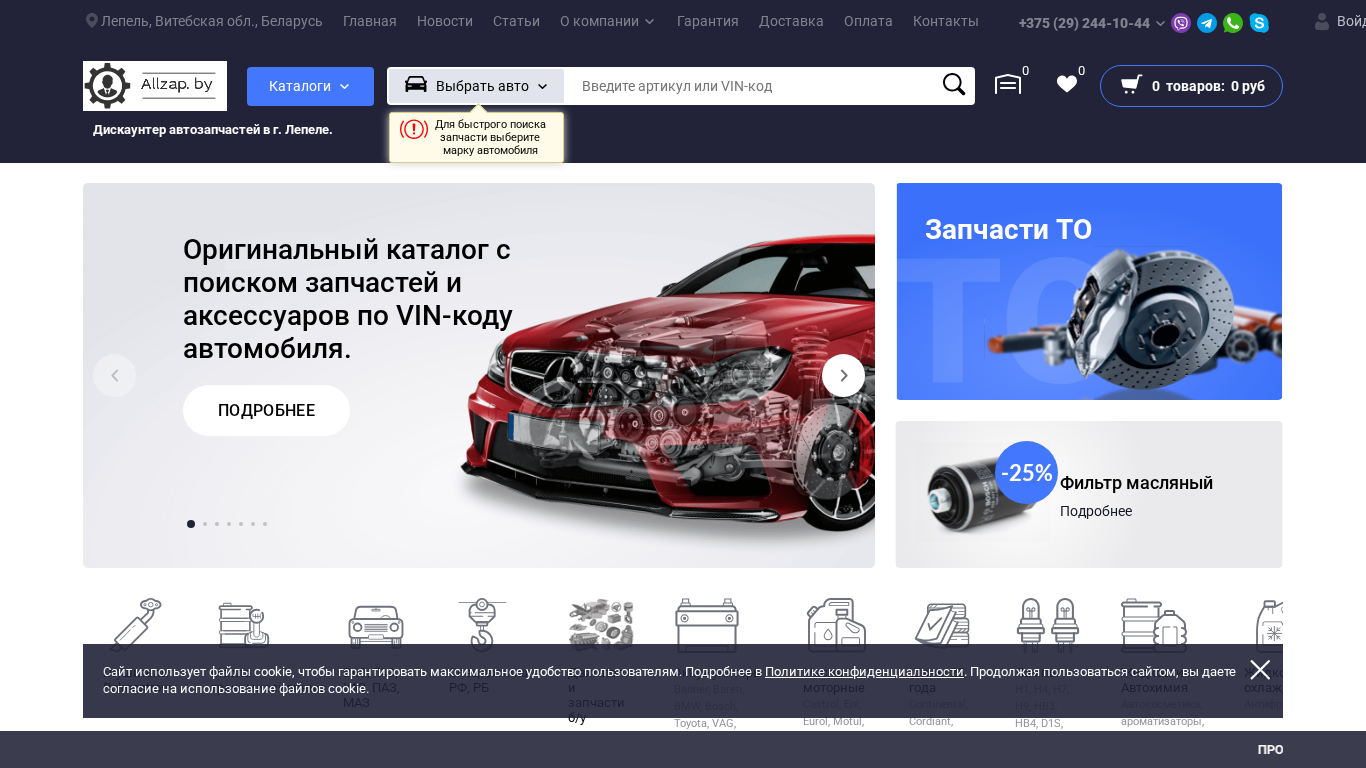Open the exhaust muffler category icon

(136, 624)
